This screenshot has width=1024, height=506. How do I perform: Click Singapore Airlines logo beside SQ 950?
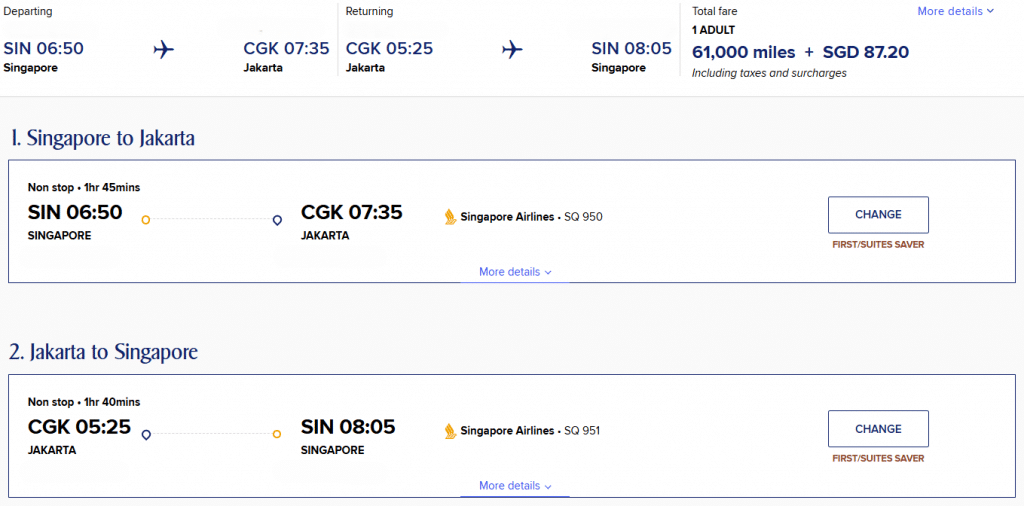pyautogui.click(x=450, y=216)
